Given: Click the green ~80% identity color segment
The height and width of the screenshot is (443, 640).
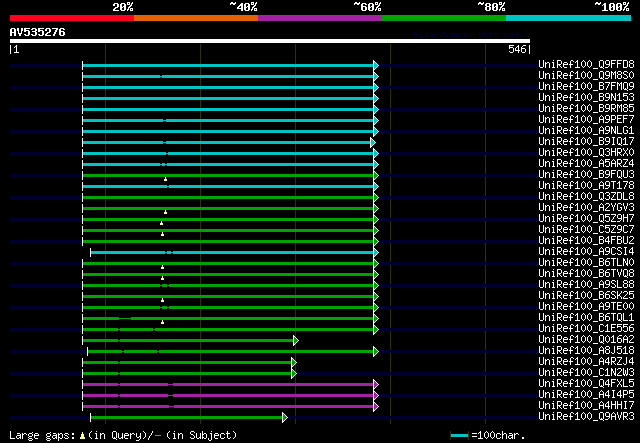Looking at the screenshot, I should click(444, 18).
